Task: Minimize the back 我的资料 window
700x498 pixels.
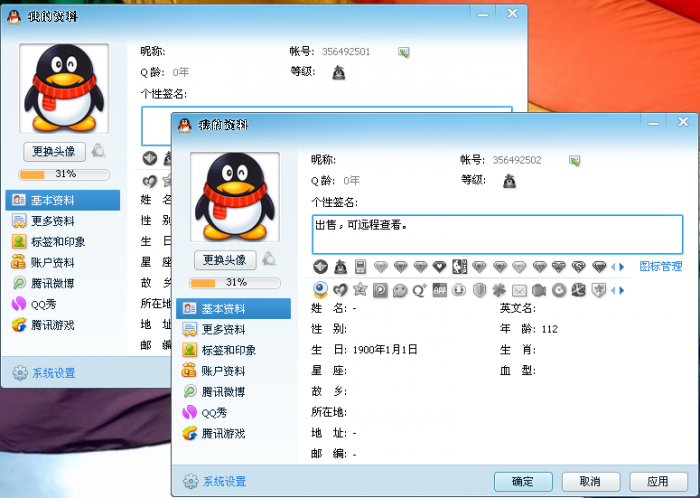Action: pos(483,14)
